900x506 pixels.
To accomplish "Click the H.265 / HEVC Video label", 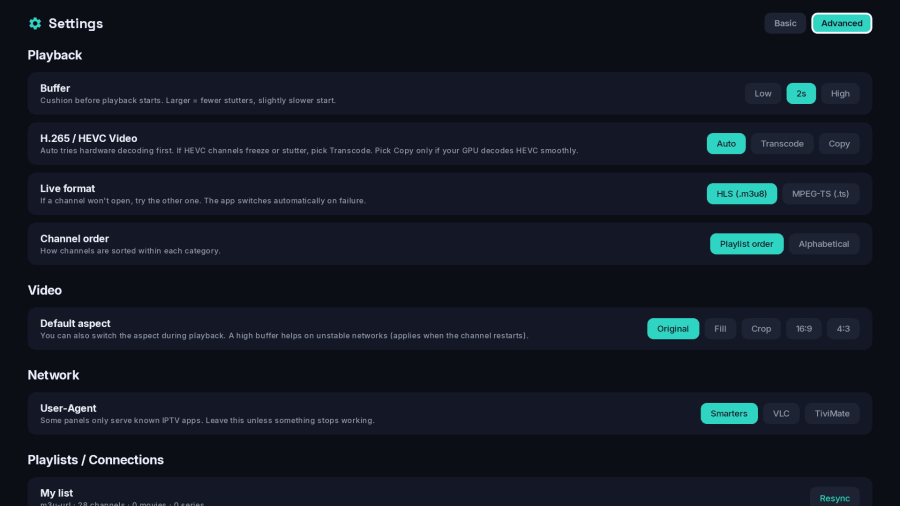I will pos(88,138).
